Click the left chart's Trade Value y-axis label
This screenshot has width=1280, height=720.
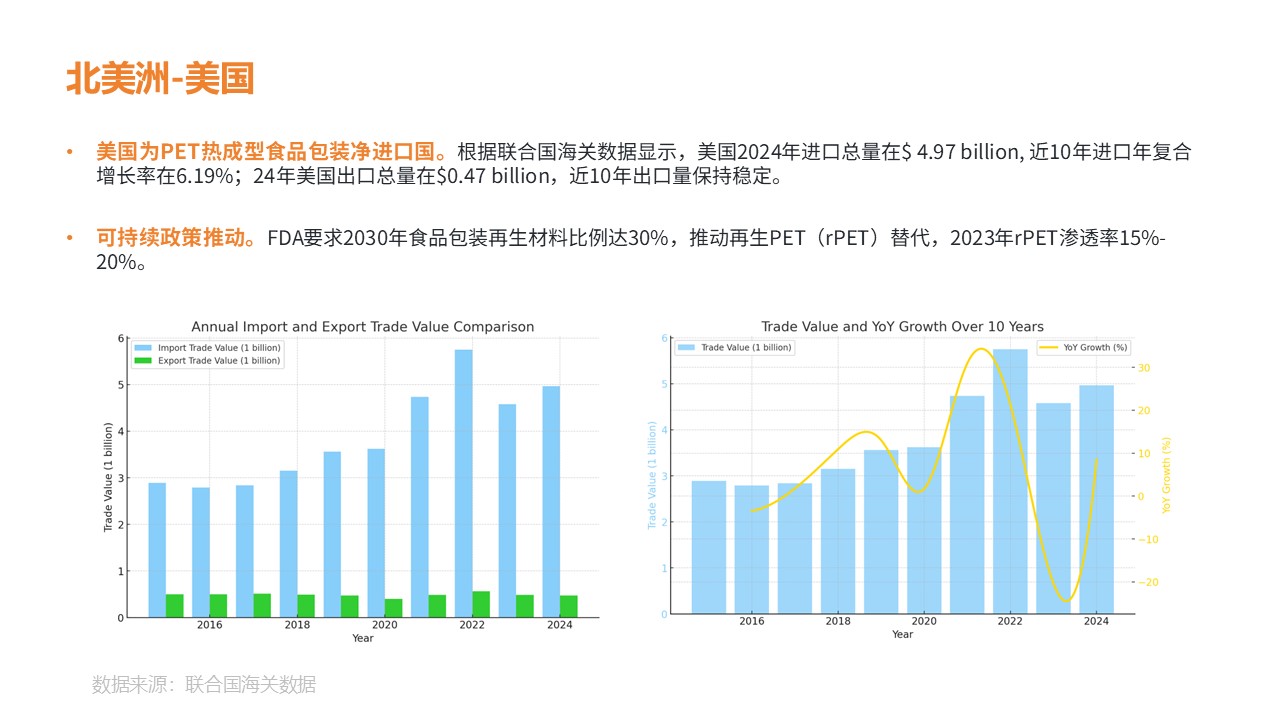108,477
